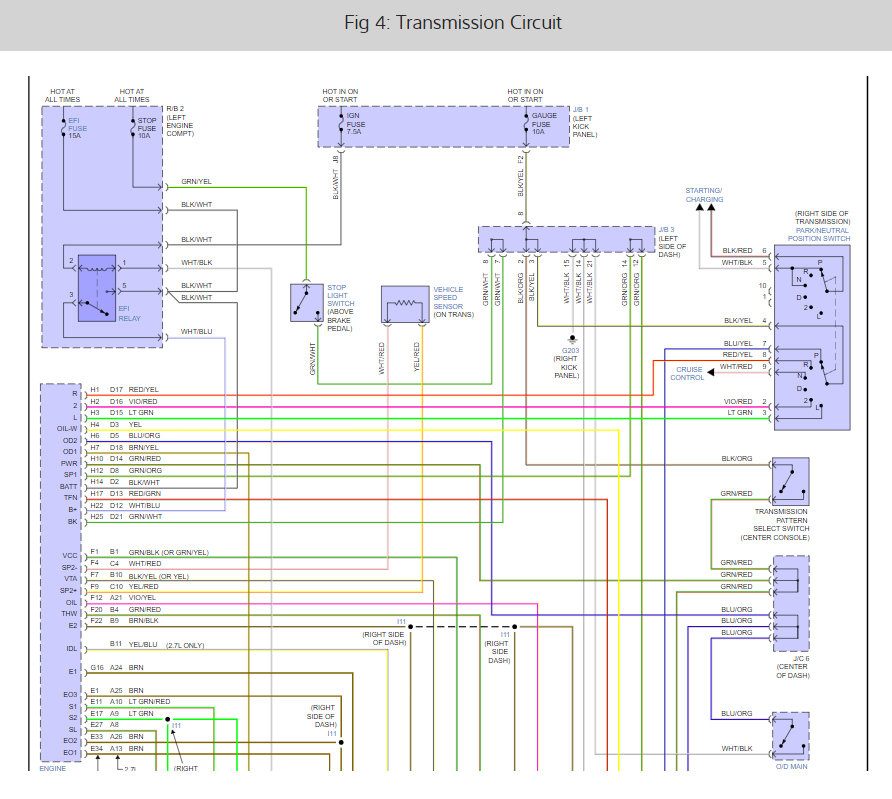Screen dimensions: 892x799
Task: Click the EFI relay coil-and-contact symbol
Action: 97,288
